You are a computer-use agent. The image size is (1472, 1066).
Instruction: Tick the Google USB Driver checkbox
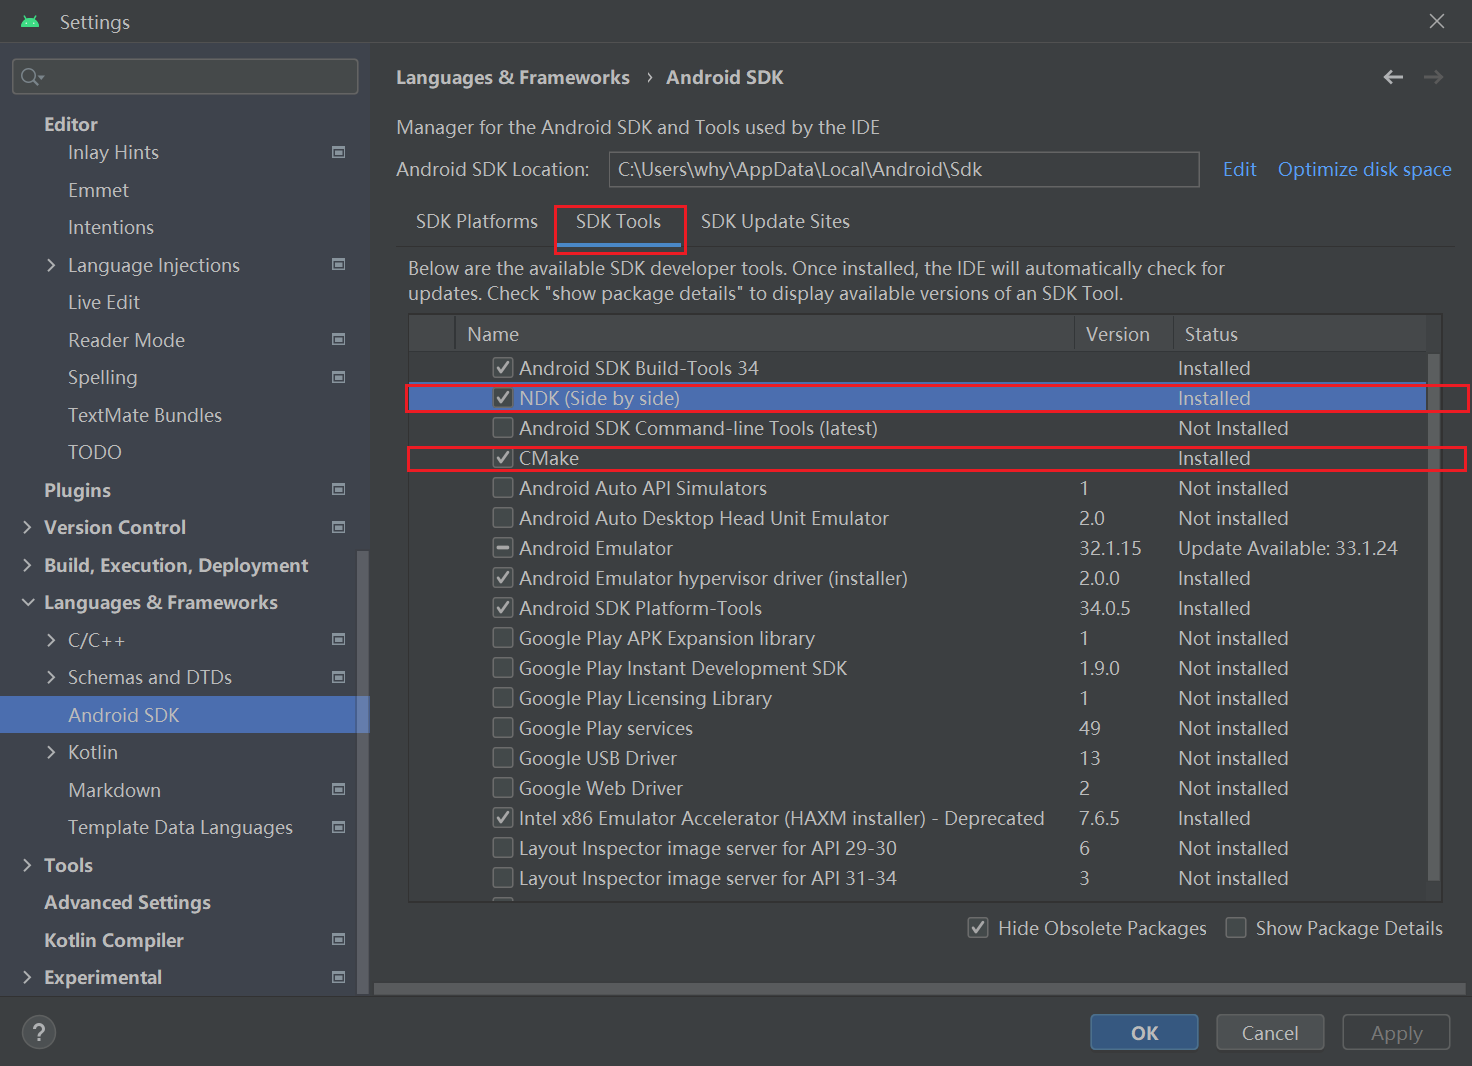503,758
